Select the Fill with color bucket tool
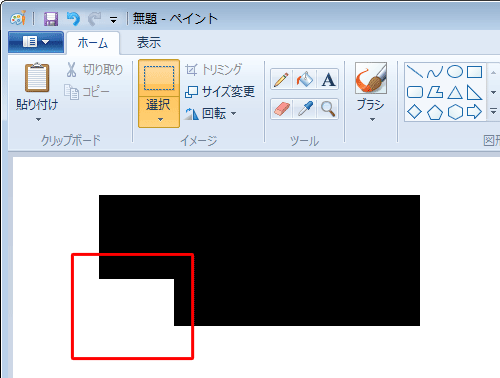 305,79
